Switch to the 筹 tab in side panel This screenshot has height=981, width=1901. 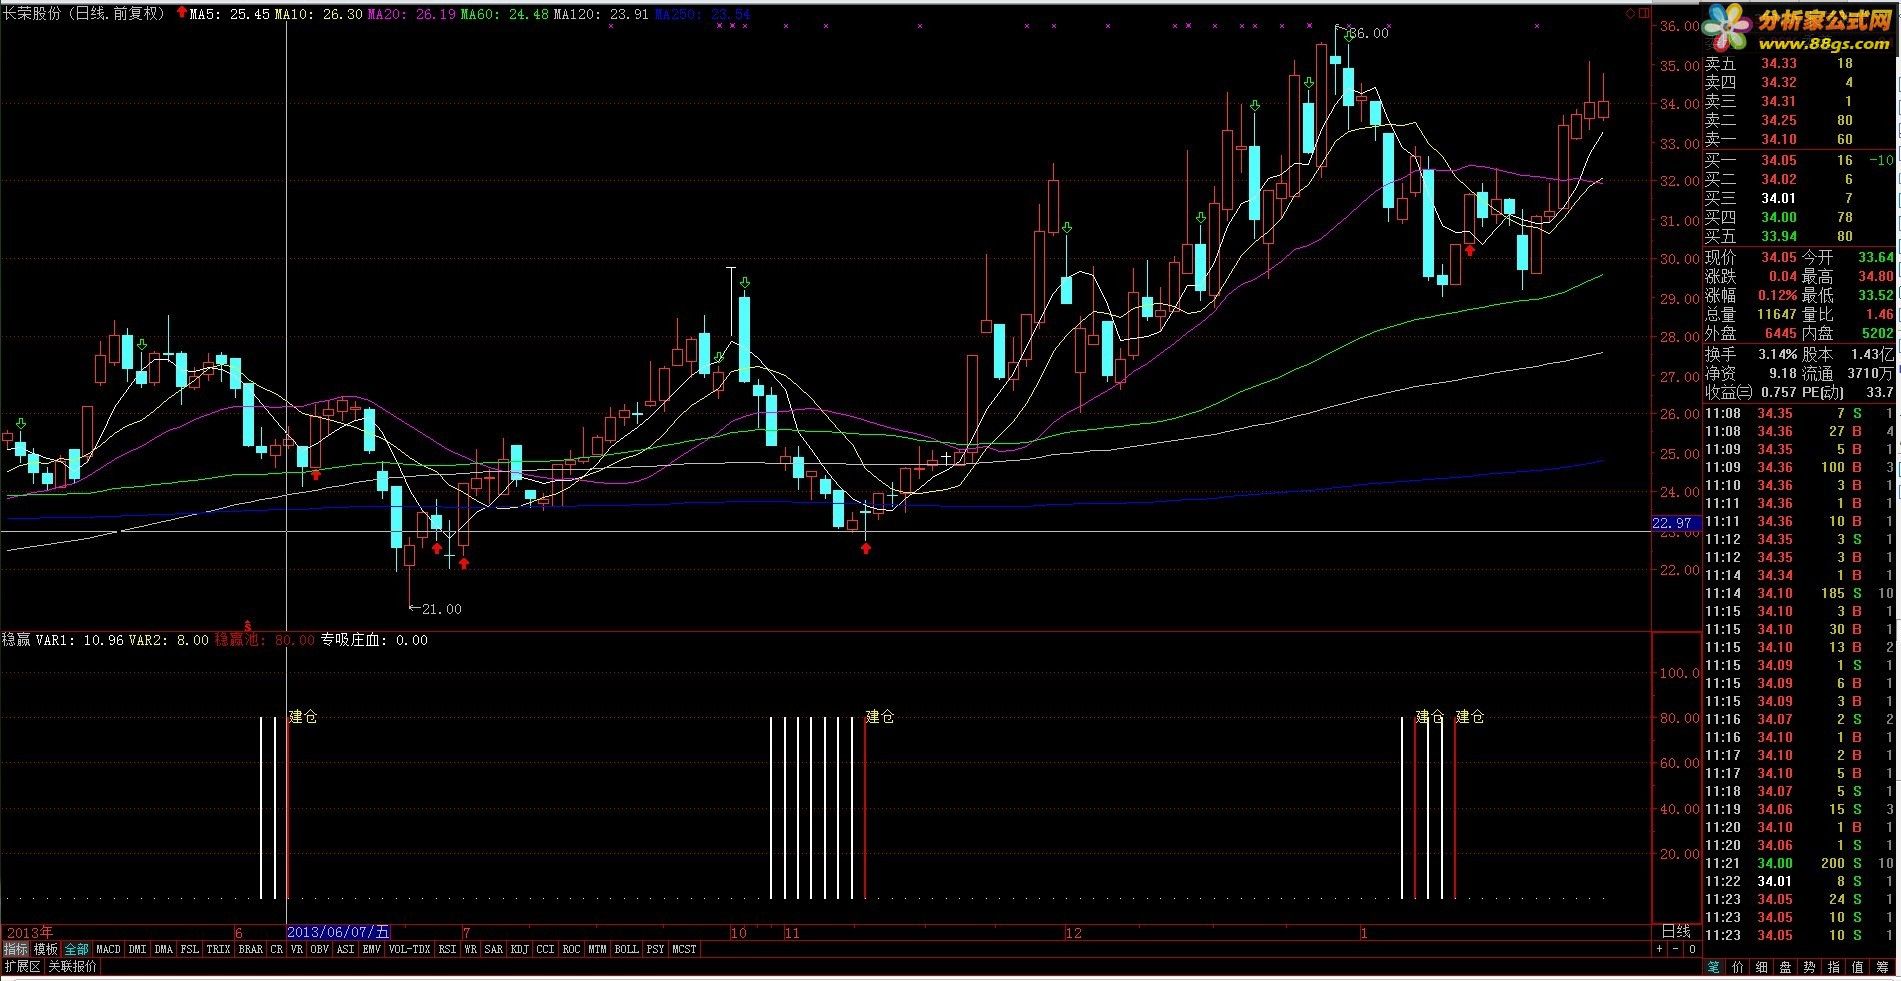[x=1883, y=967]
